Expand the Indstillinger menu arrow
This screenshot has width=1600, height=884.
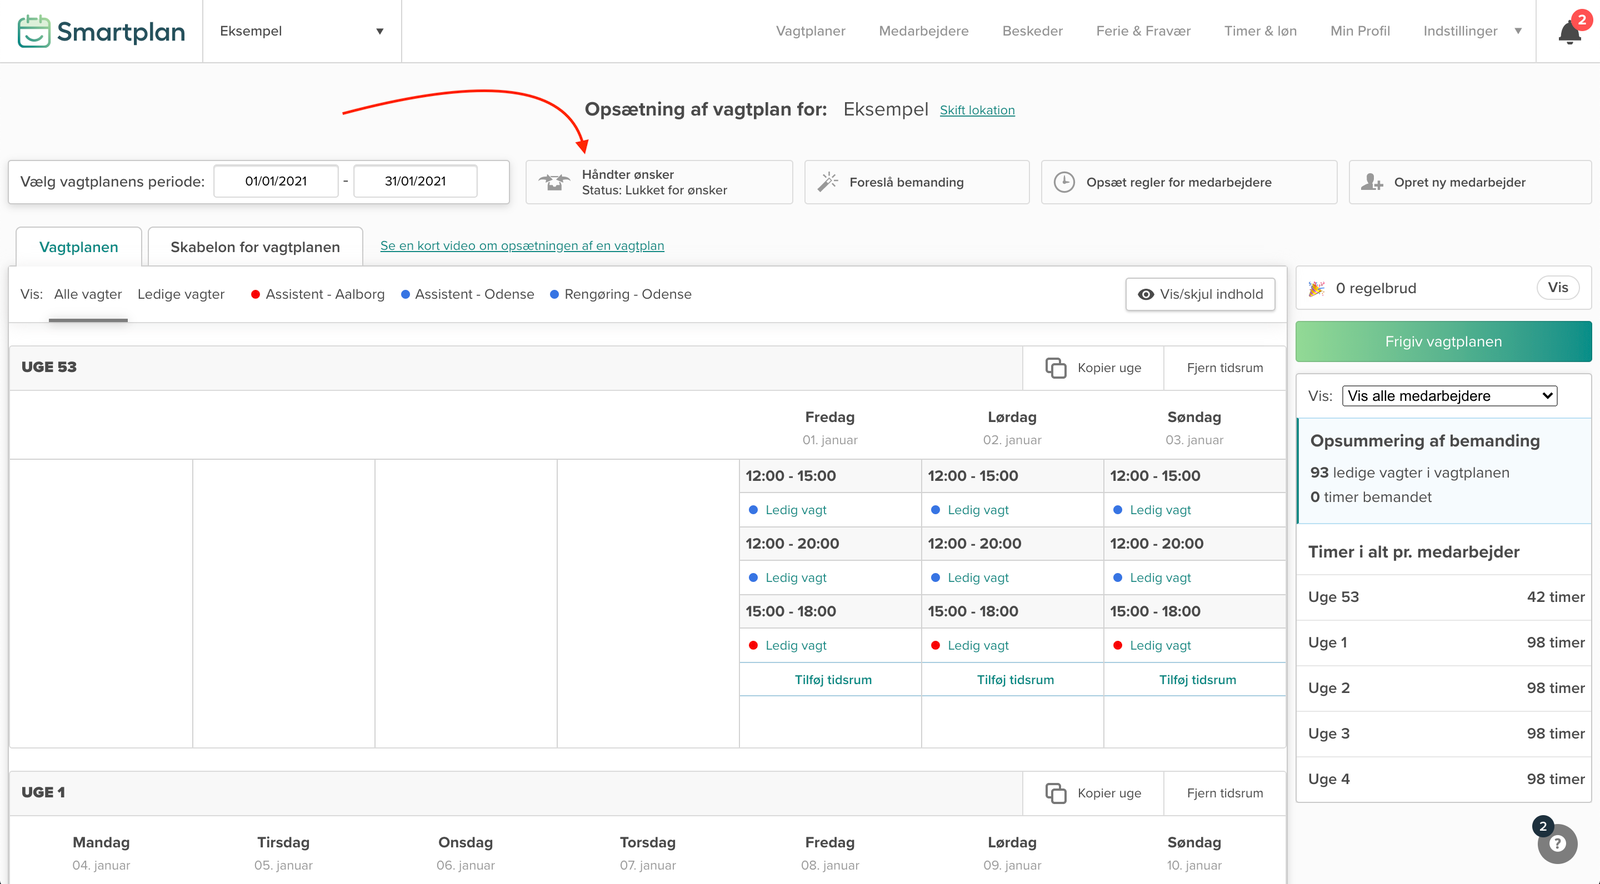click(1518, 31)
